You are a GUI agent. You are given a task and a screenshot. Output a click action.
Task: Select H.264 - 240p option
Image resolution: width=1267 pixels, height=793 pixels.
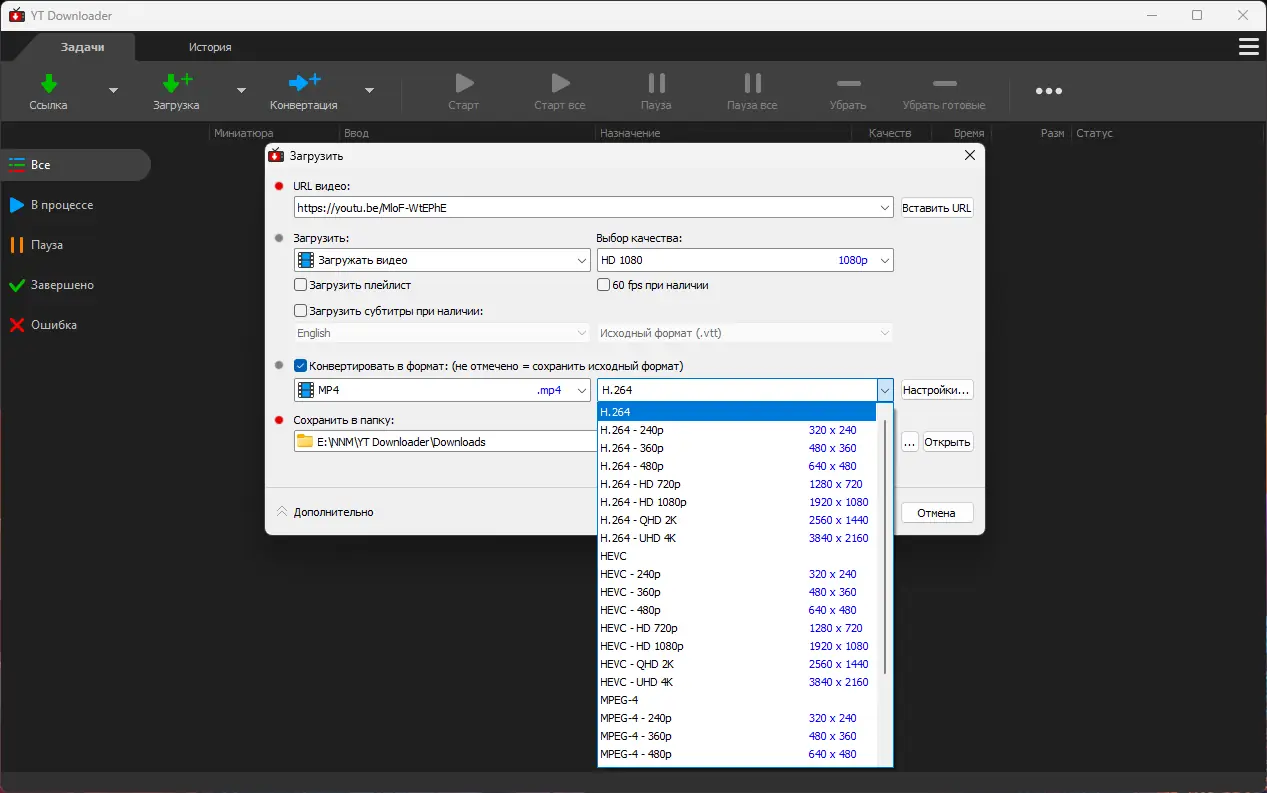tap(737, 430)
